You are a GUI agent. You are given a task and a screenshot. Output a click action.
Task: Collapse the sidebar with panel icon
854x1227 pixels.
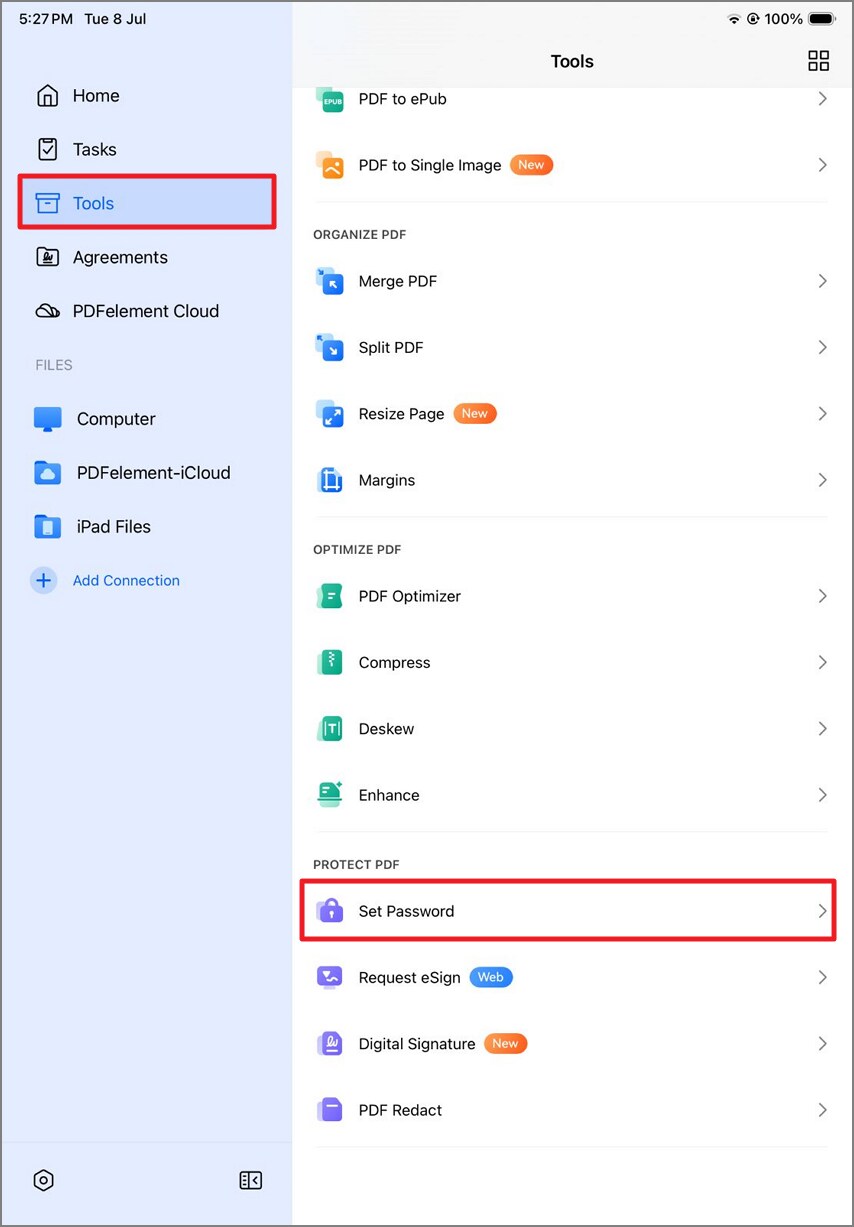pyautogui.click(x=250, y=1180)
